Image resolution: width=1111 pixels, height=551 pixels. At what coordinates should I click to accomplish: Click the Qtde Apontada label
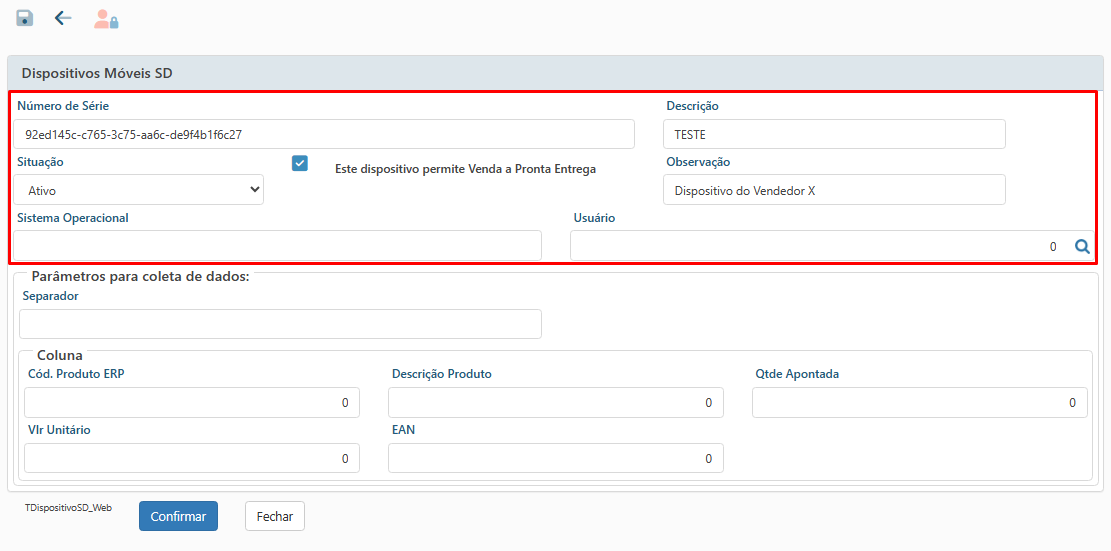point(797,374)
